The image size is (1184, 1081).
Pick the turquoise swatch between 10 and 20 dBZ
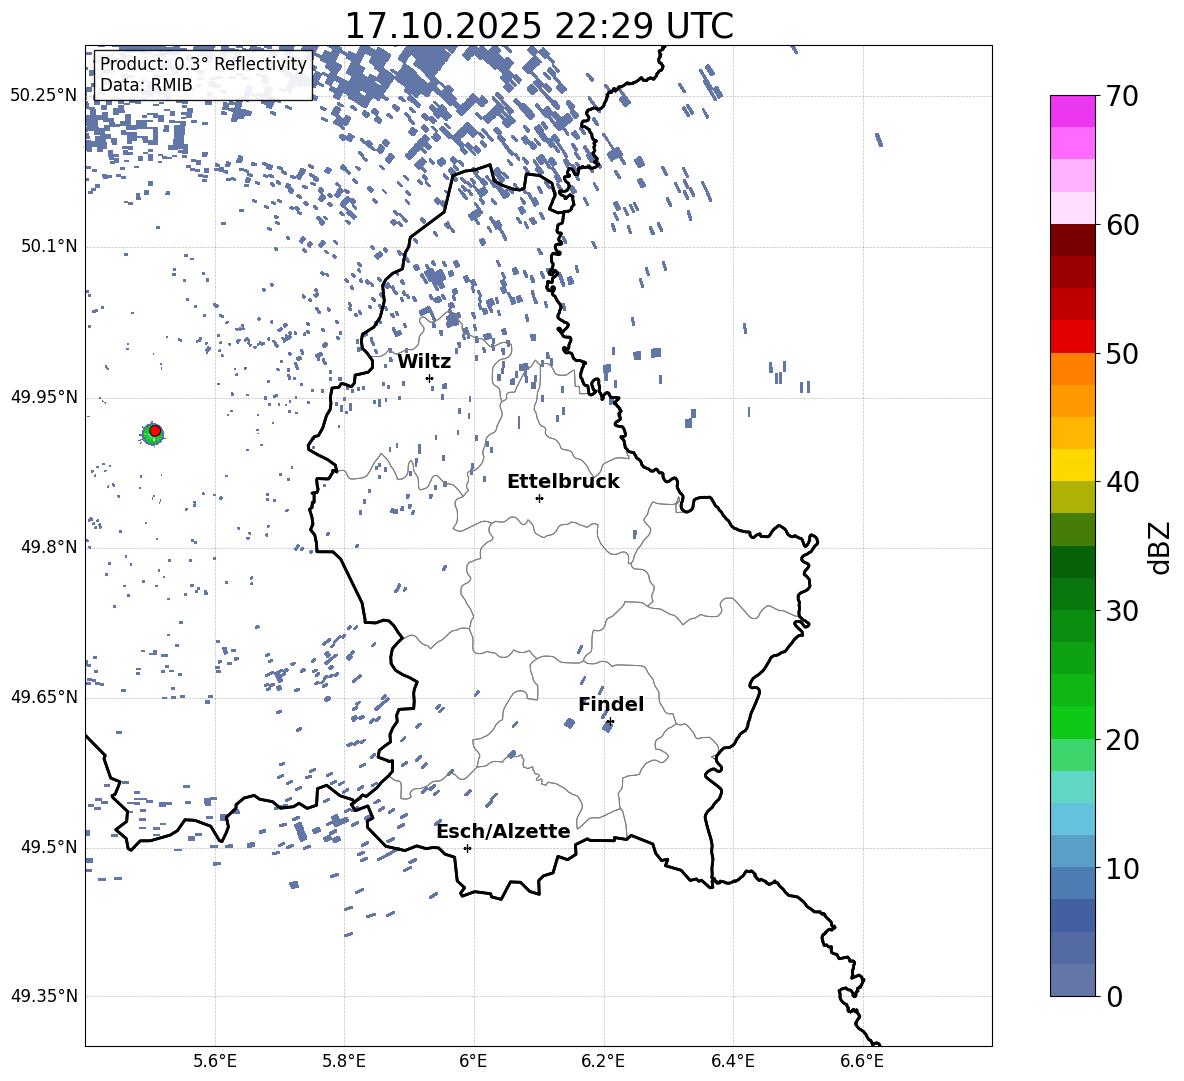tap(1072, 787)
